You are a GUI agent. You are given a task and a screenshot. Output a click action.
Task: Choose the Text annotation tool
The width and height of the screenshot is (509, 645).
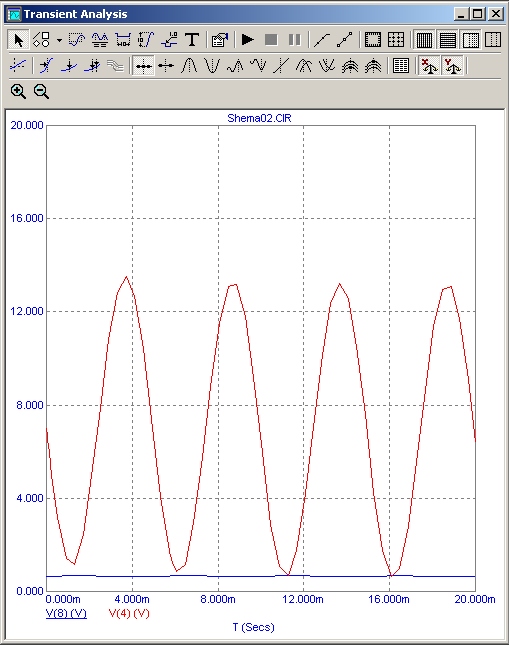pyautogui.click(x=192, y=40)
